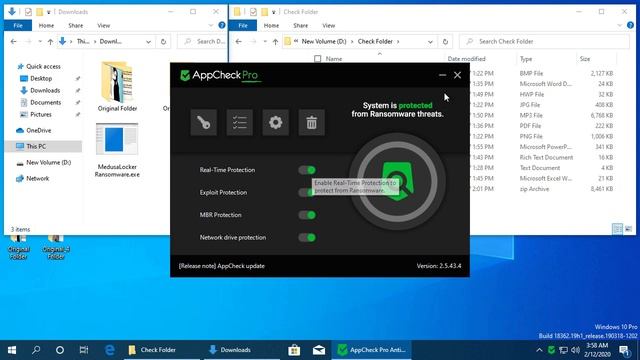
Task: Sort by Size column
Action: pyautogui.click(x=585, y=59)
